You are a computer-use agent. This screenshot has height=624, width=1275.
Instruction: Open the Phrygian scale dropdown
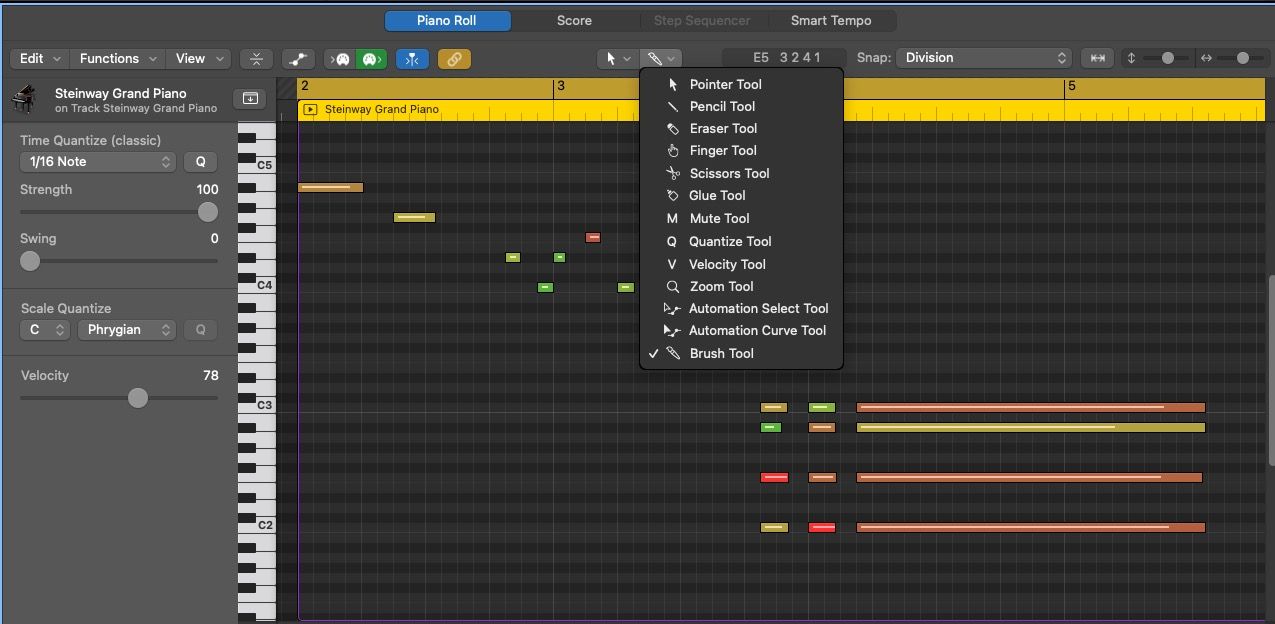[126, 329]
